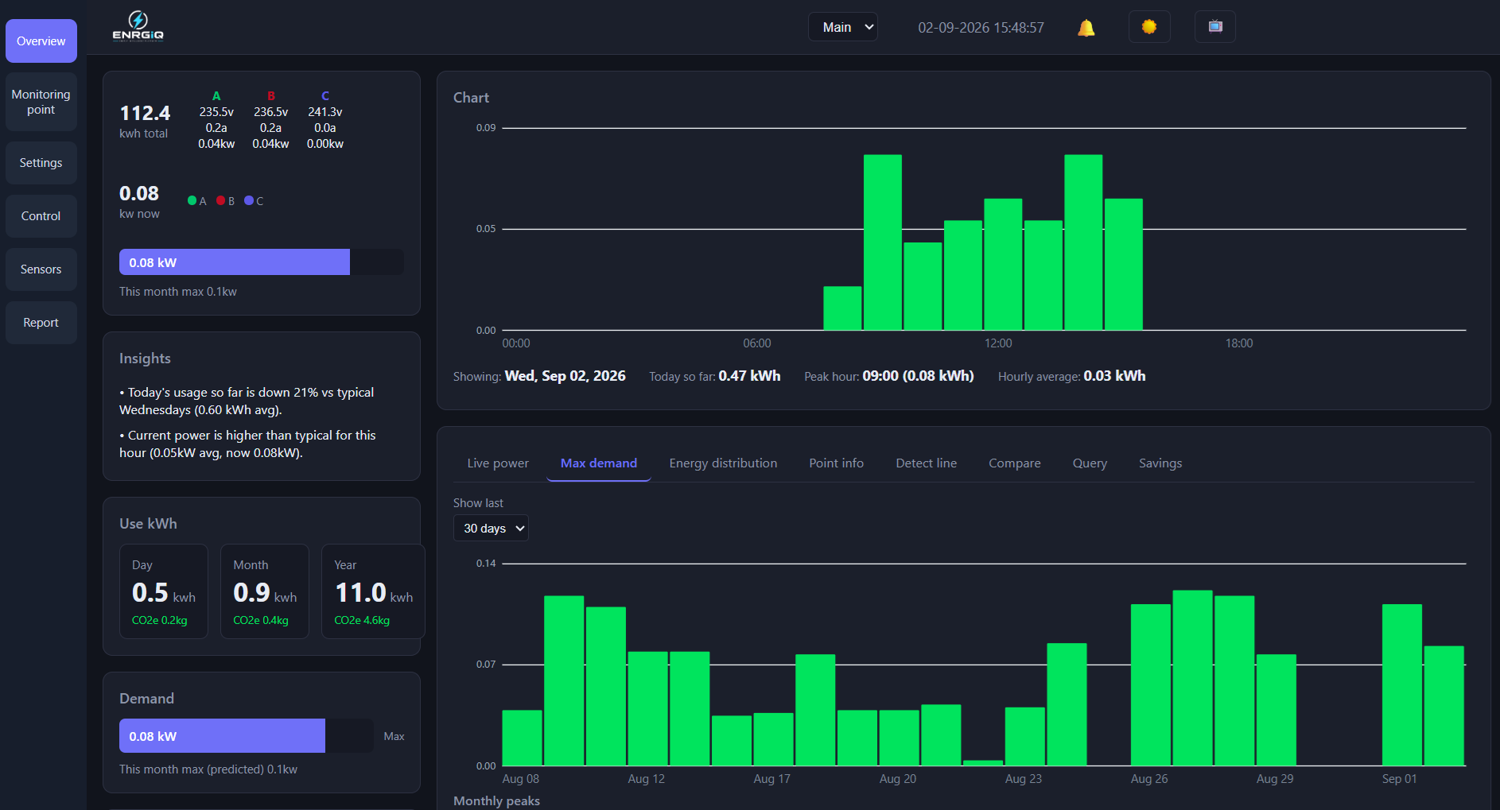Click the Chart panel heading
Image resolution: width=1500 pixels, height=810 pixels.
point(471,97)
